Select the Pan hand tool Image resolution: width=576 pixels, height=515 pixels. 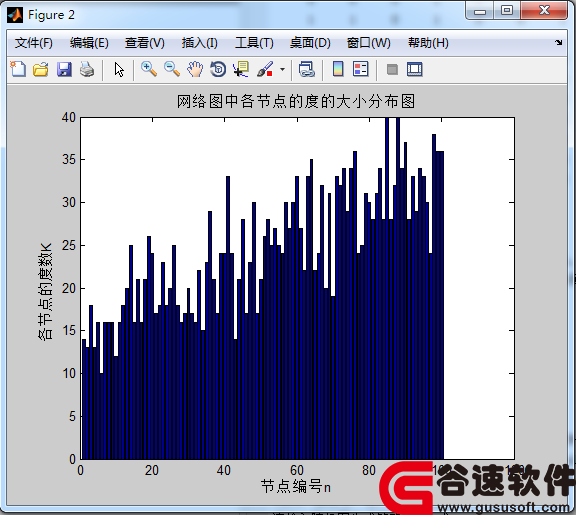(195, 69)
